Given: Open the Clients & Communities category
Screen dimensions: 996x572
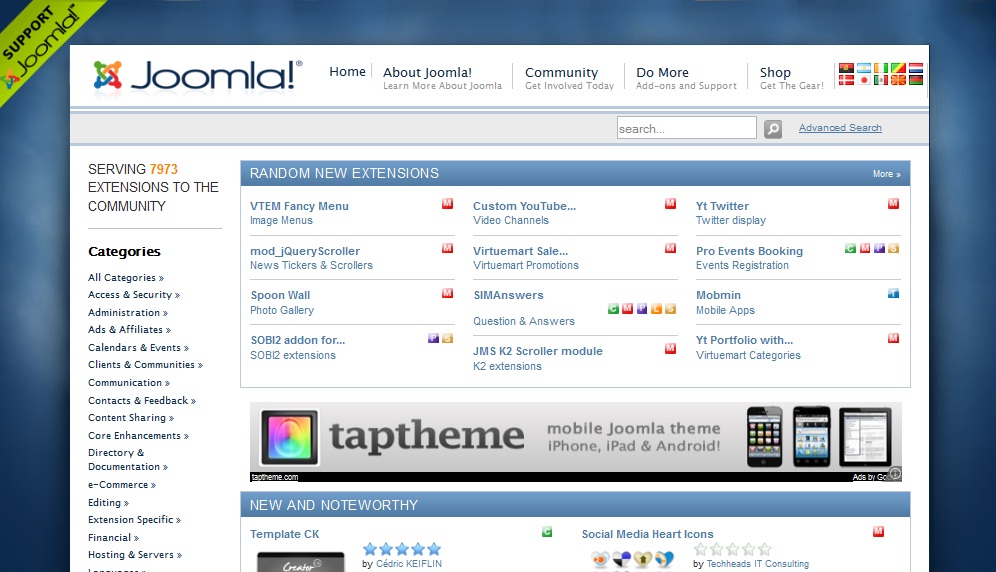Looking at the screenshot, I should click(145, 365).
